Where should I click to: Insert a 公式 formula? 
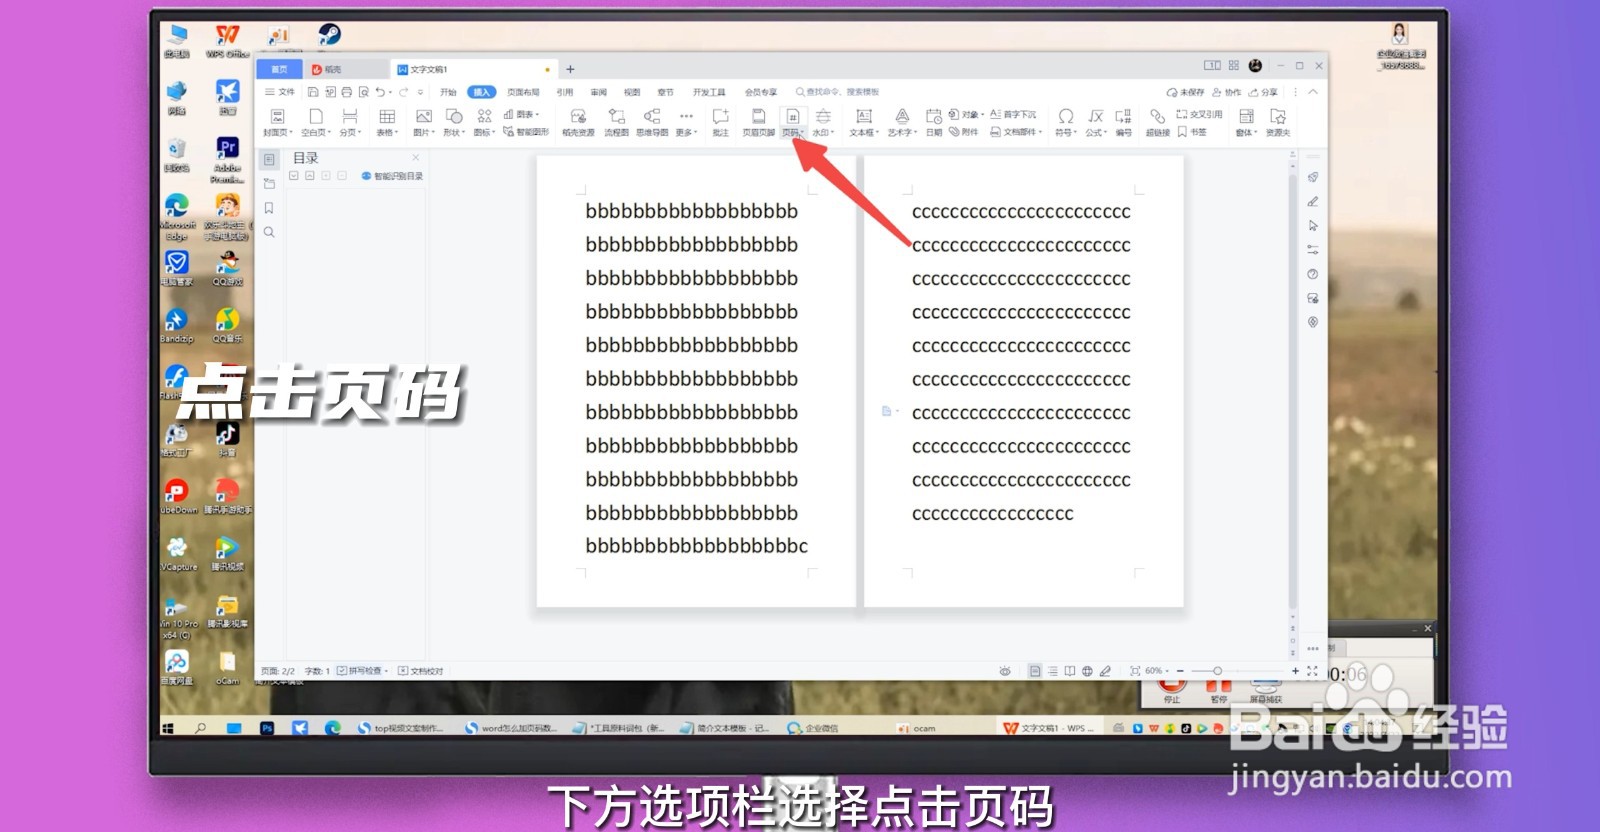coord(1096,122)
